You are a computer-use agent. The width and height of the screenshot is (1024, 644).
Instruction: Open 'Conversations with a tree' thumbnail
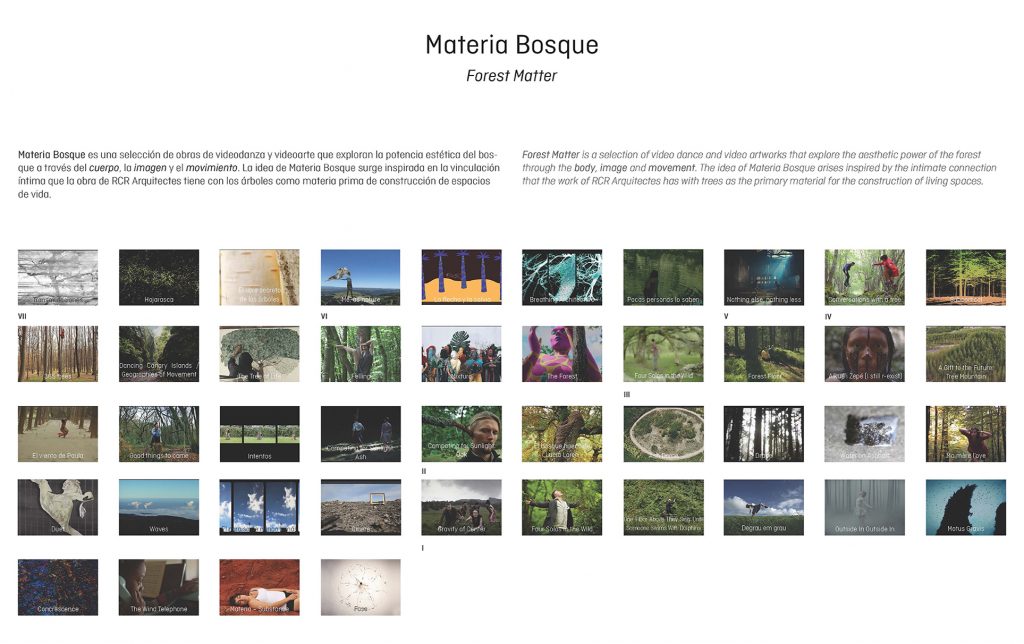pos(864,277)
